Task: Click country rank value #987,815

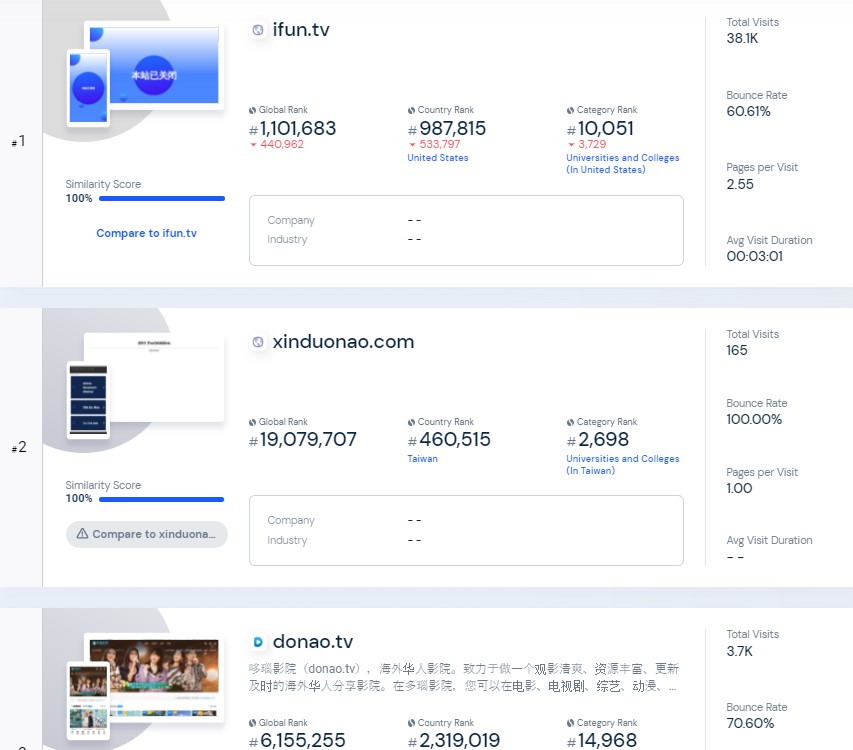Action: [x=447, y=129]
